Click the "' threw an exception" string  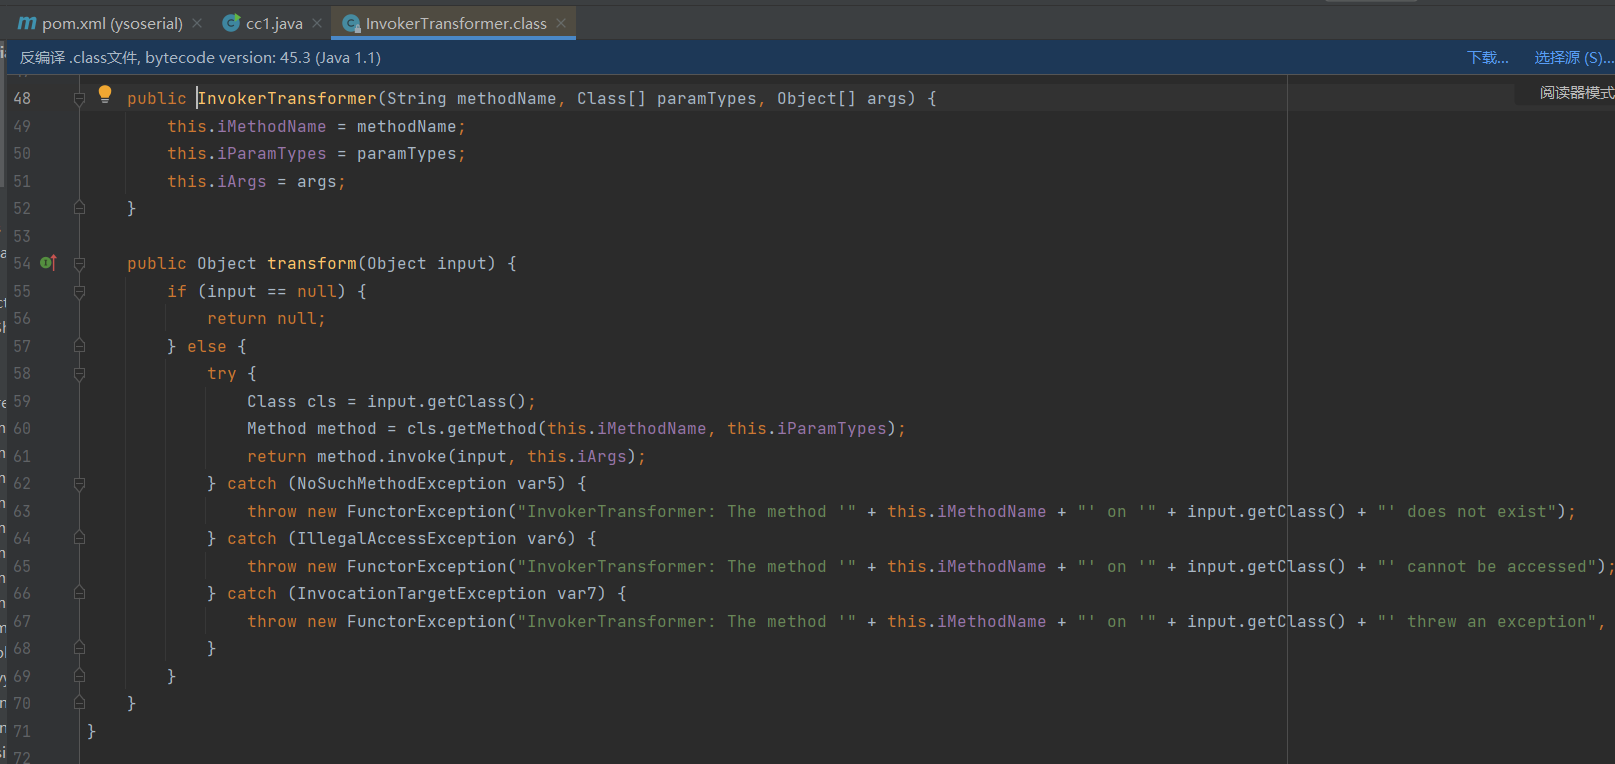[1487, 621]
